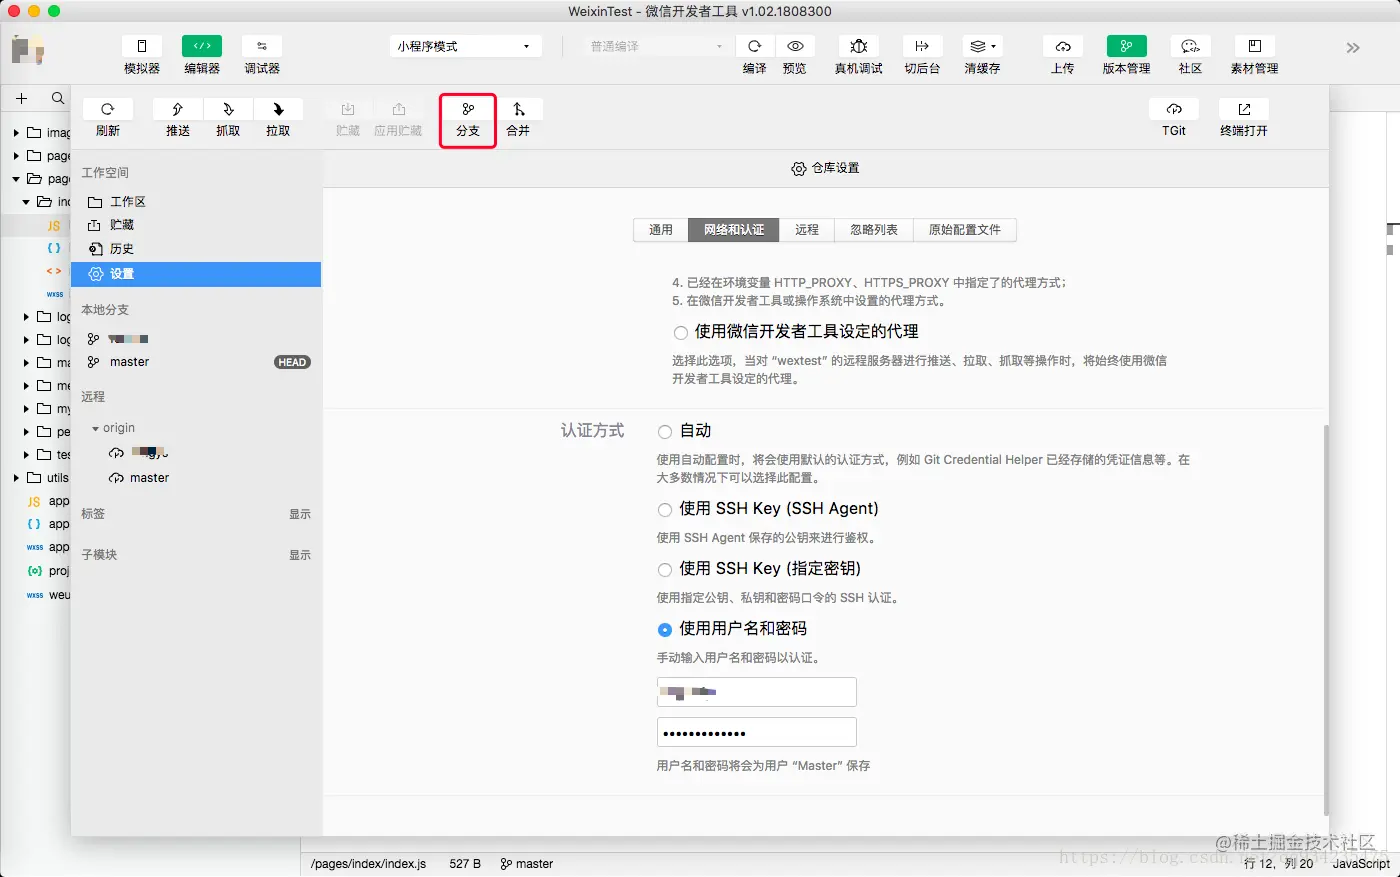Viewport: 1400px width, 877px height.
Task: Open the 小程序模式 mode dropdown
Action: point(465,46)
